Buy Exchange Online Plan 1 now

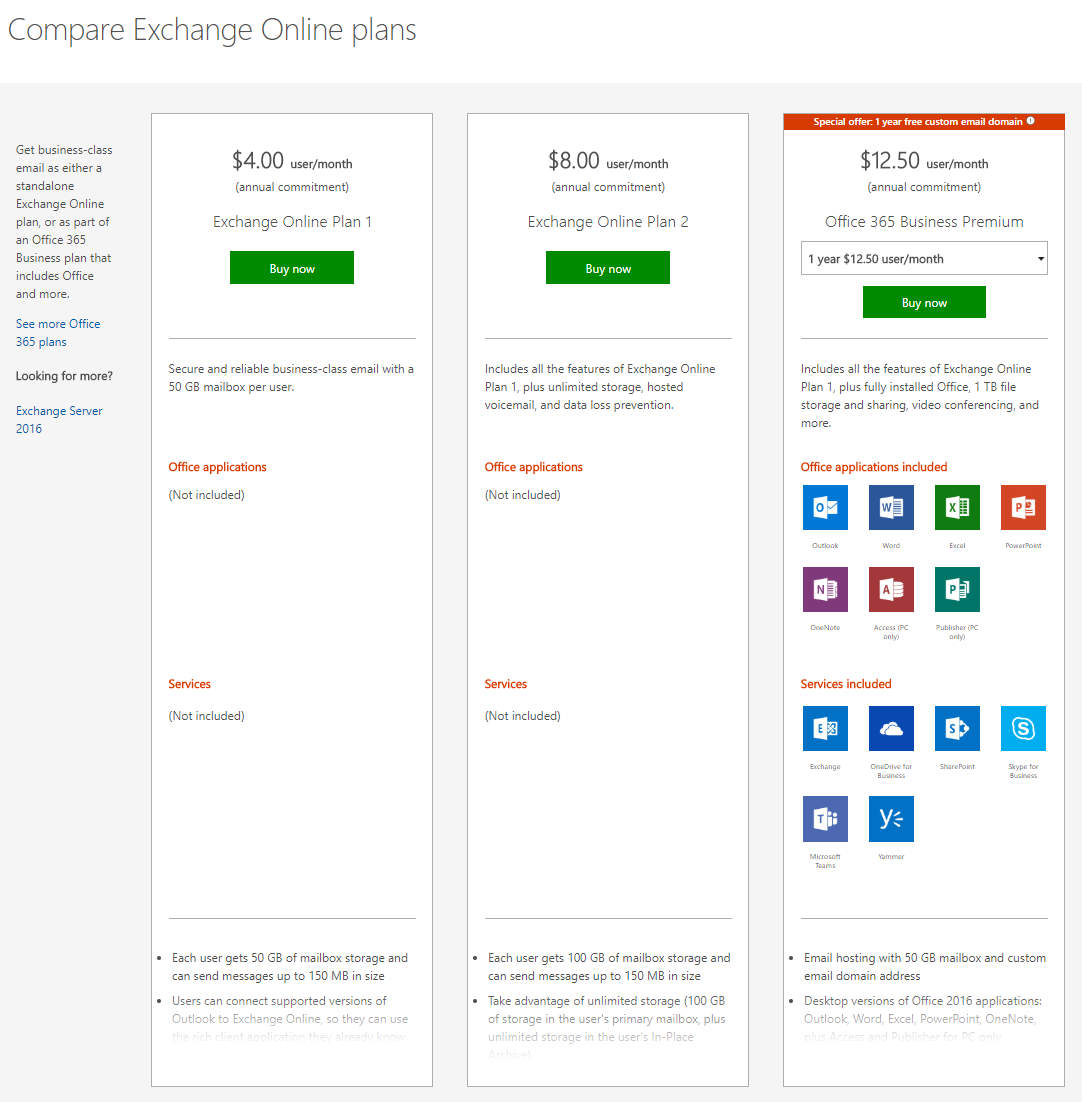coord(292,268)
